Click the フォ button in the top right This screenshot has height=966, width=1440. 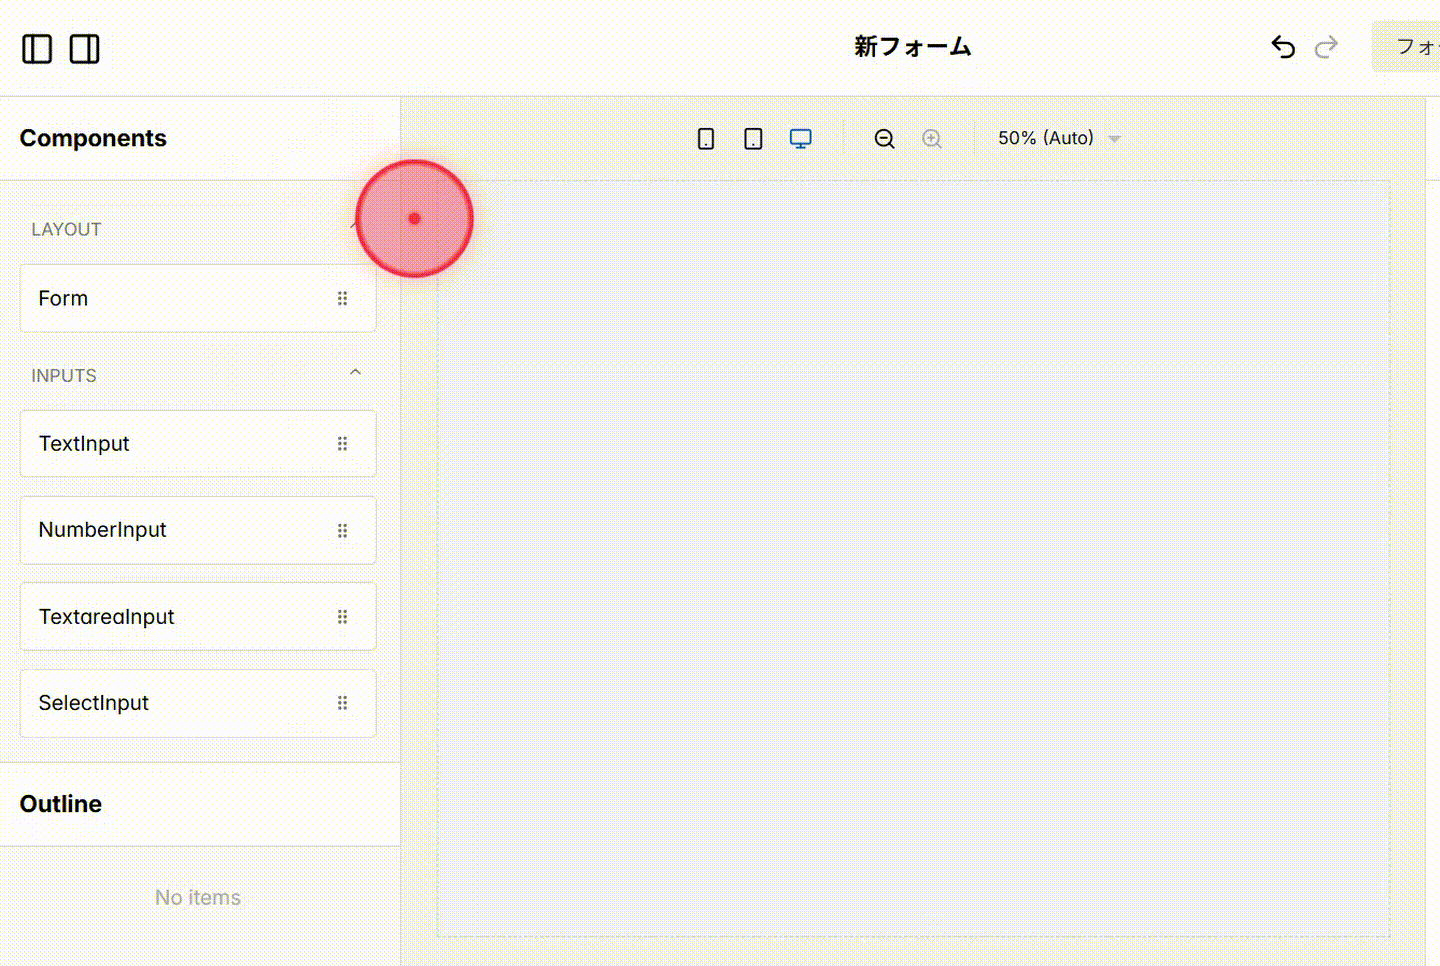coord(1412,46)
